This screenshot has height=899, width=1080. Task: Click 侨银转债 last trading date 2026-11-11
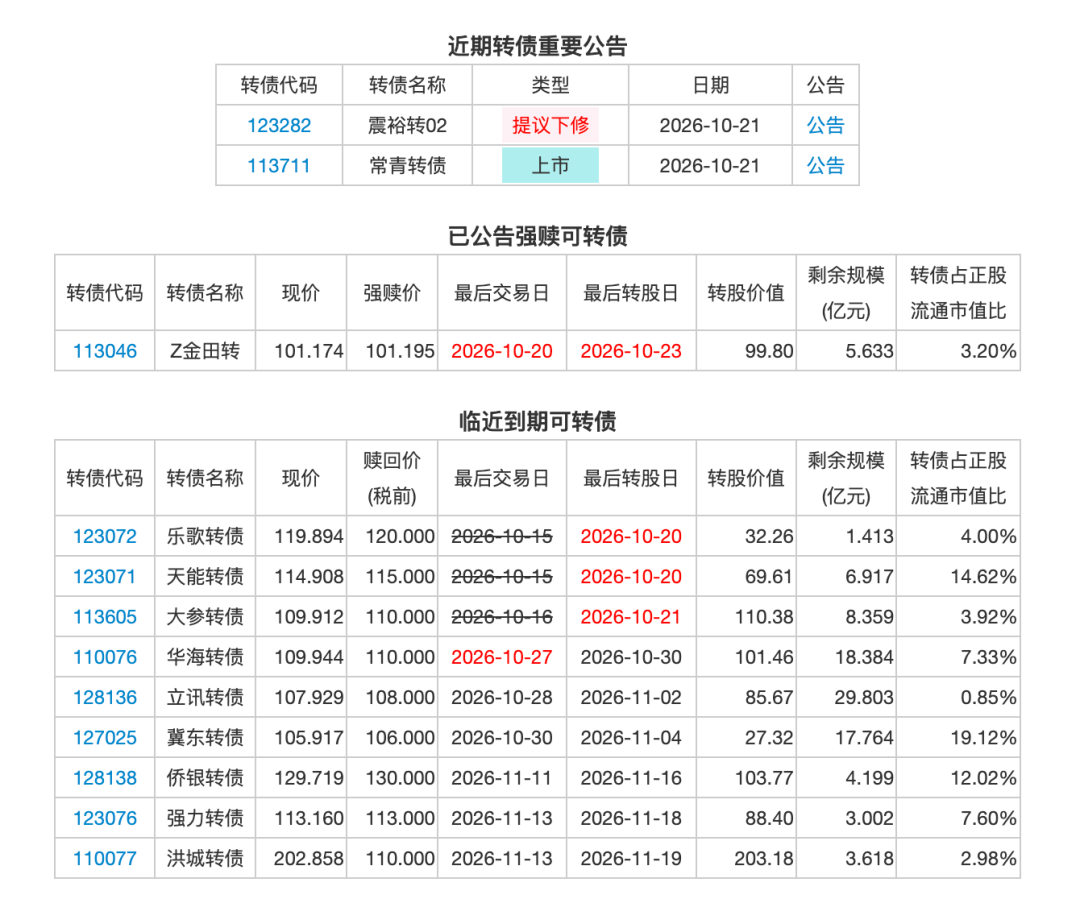(x=502, y=778)
